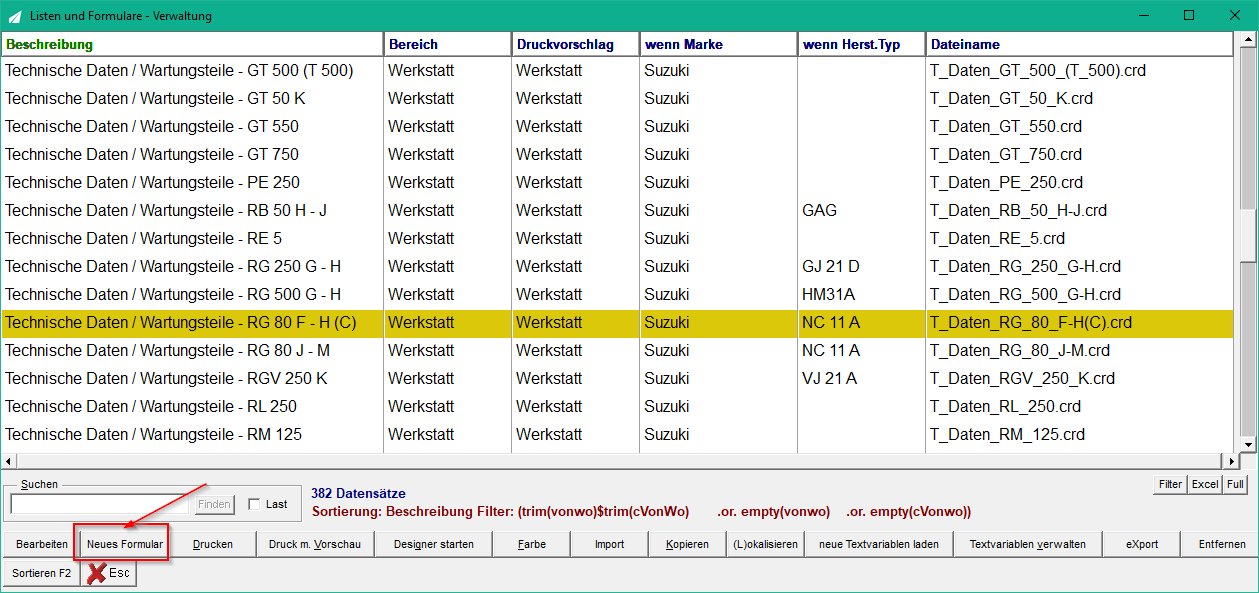The image size is (1259, 593).
Task: Select row Technische Daten GT 750
Action: point(617,154)
